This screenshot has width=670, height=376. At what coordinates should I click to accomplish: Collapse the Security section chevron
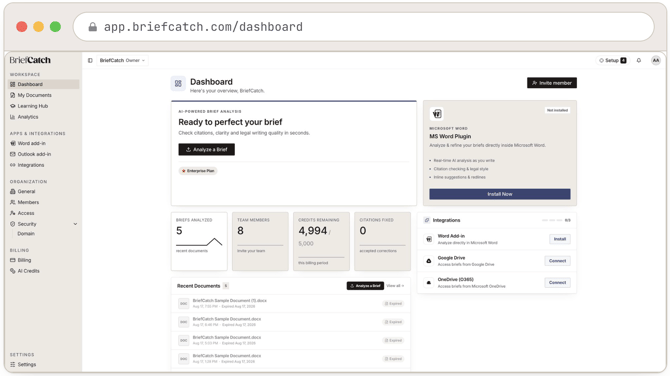tap(75, 224)
